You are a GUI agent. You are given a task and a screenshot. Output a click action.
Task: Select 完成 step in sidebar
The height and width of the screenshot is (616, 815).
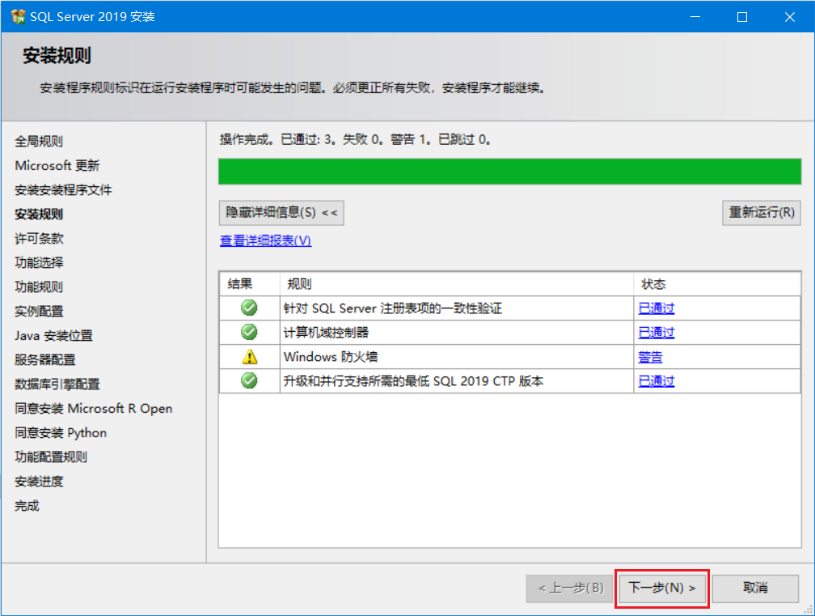[x=27, y=506]
